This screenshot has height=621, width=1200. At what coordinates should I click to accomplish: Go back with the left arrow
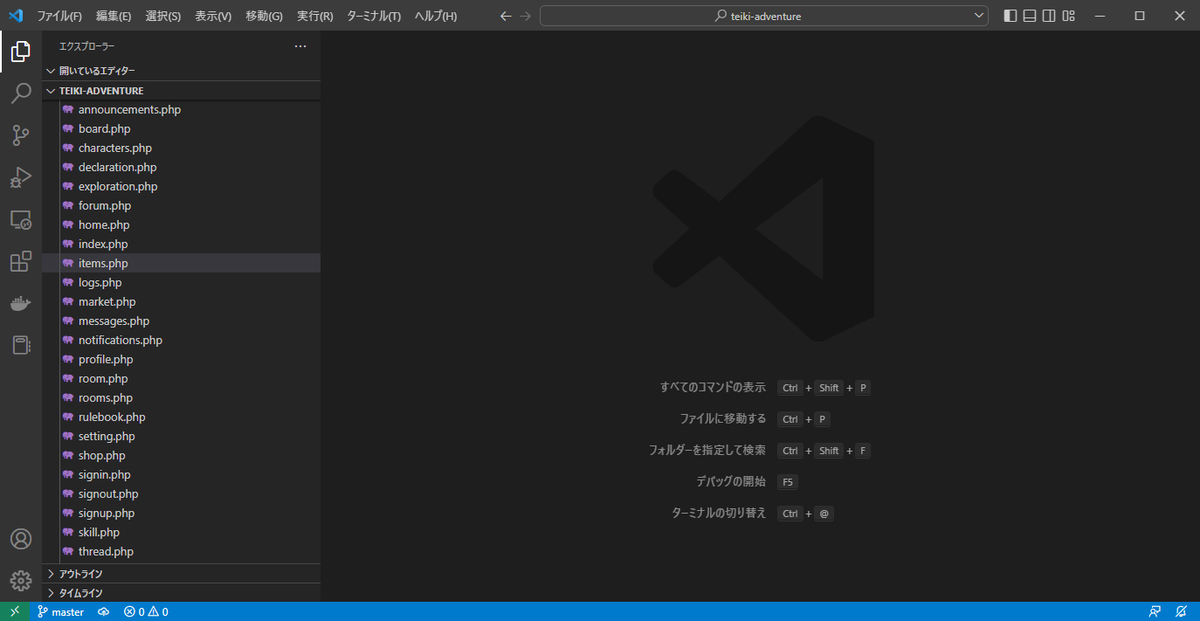click(505, 16)
